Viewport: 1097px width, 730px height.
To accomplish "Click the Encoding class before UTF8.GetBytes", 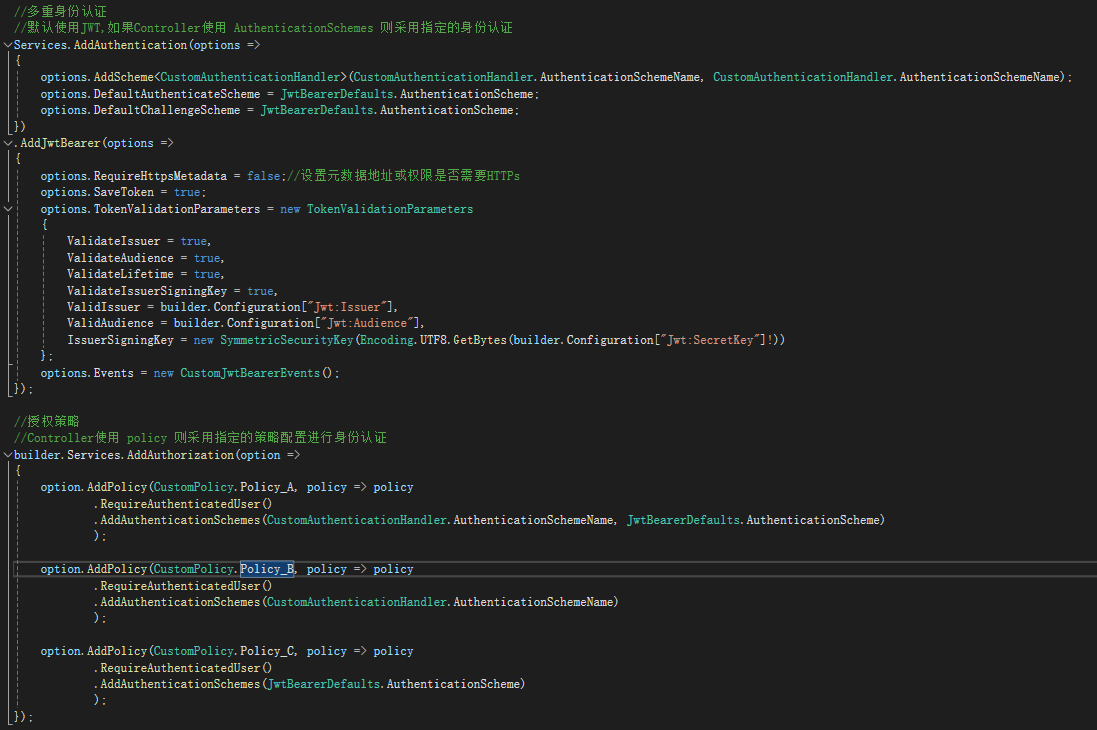I will coord(387,340).
